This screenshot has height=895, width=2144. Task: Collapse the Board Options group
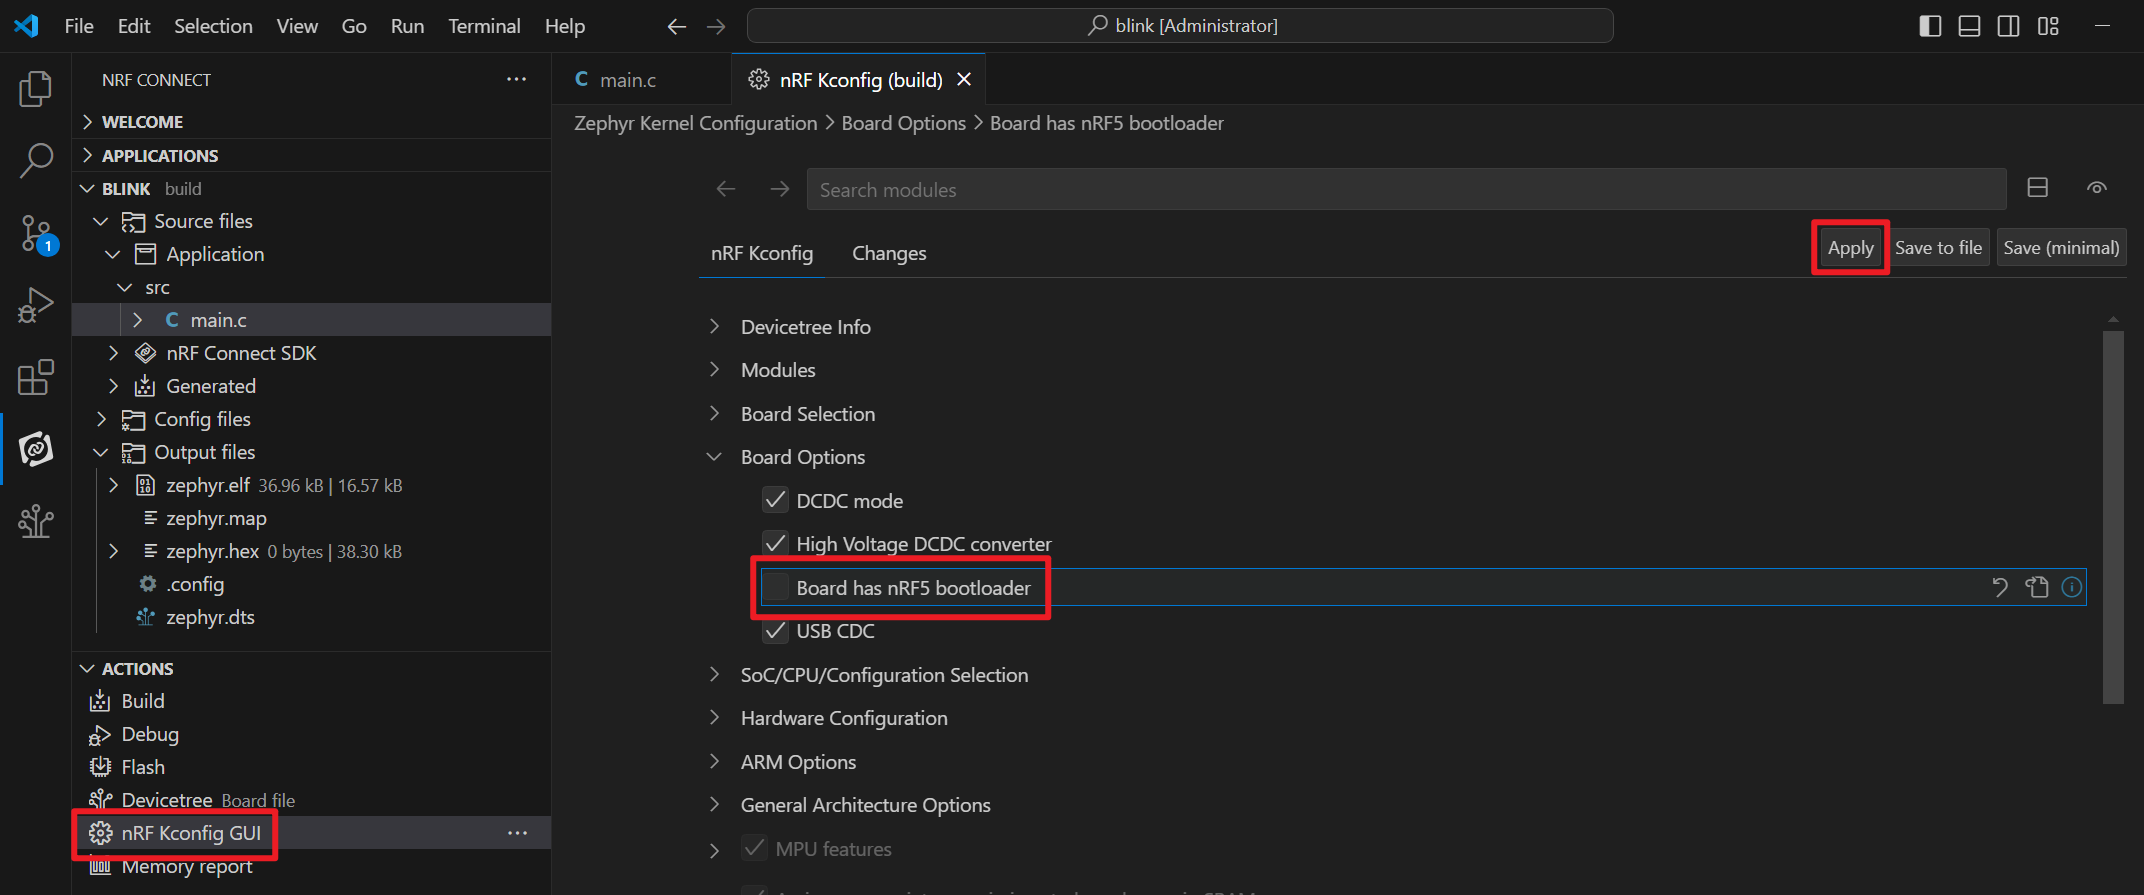(x=714, y=456)
